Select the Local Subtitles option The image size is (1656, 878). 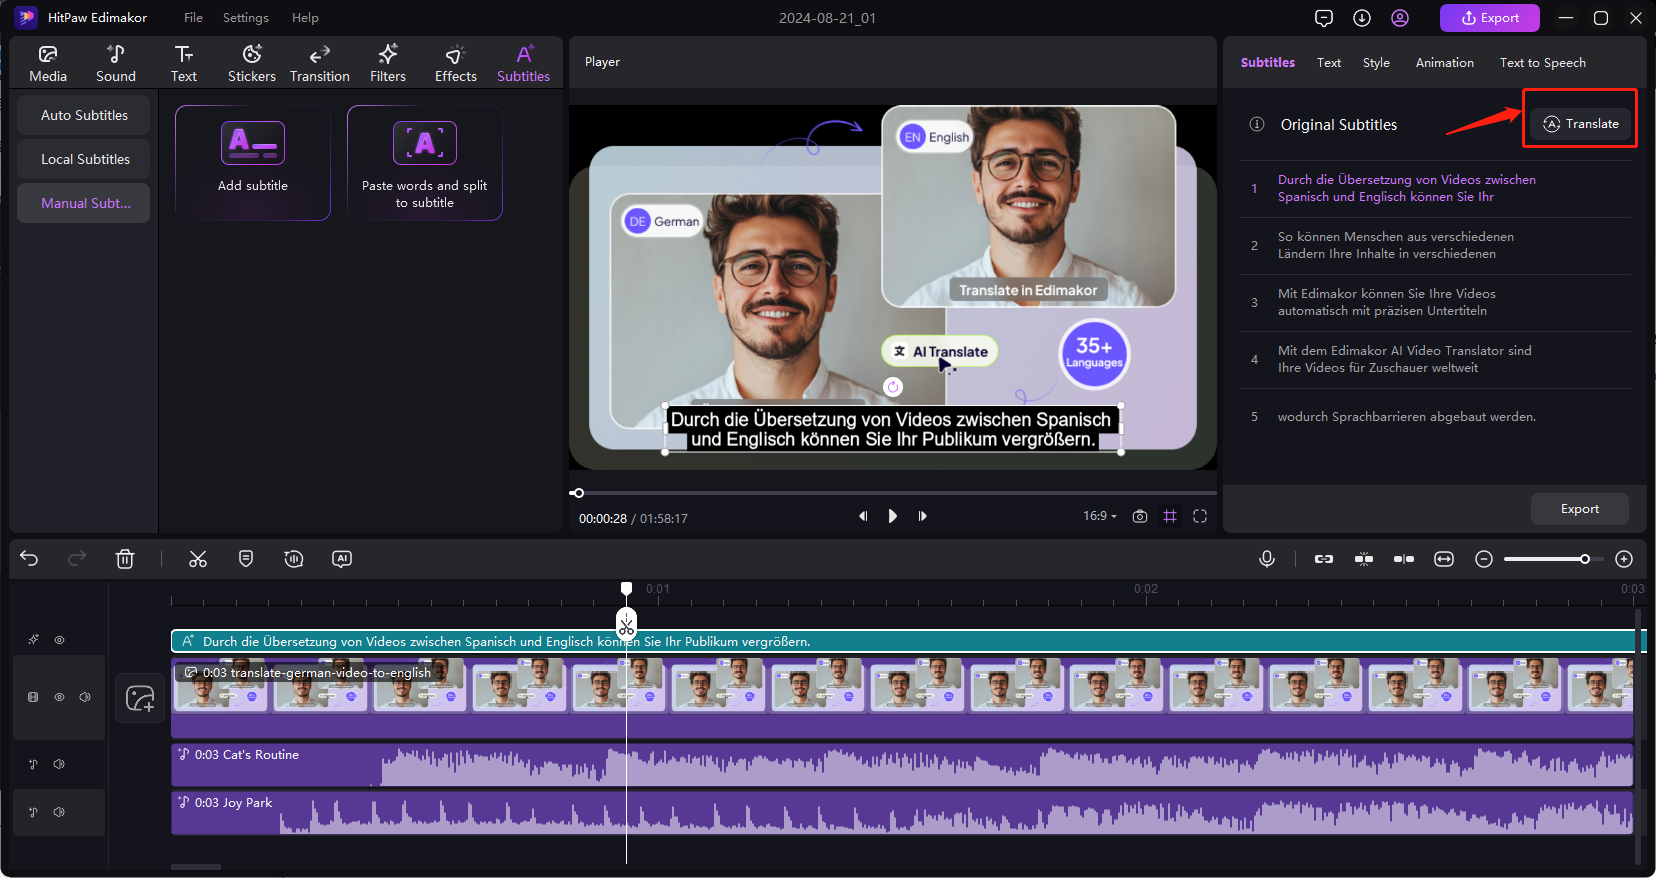click(84, 159)
